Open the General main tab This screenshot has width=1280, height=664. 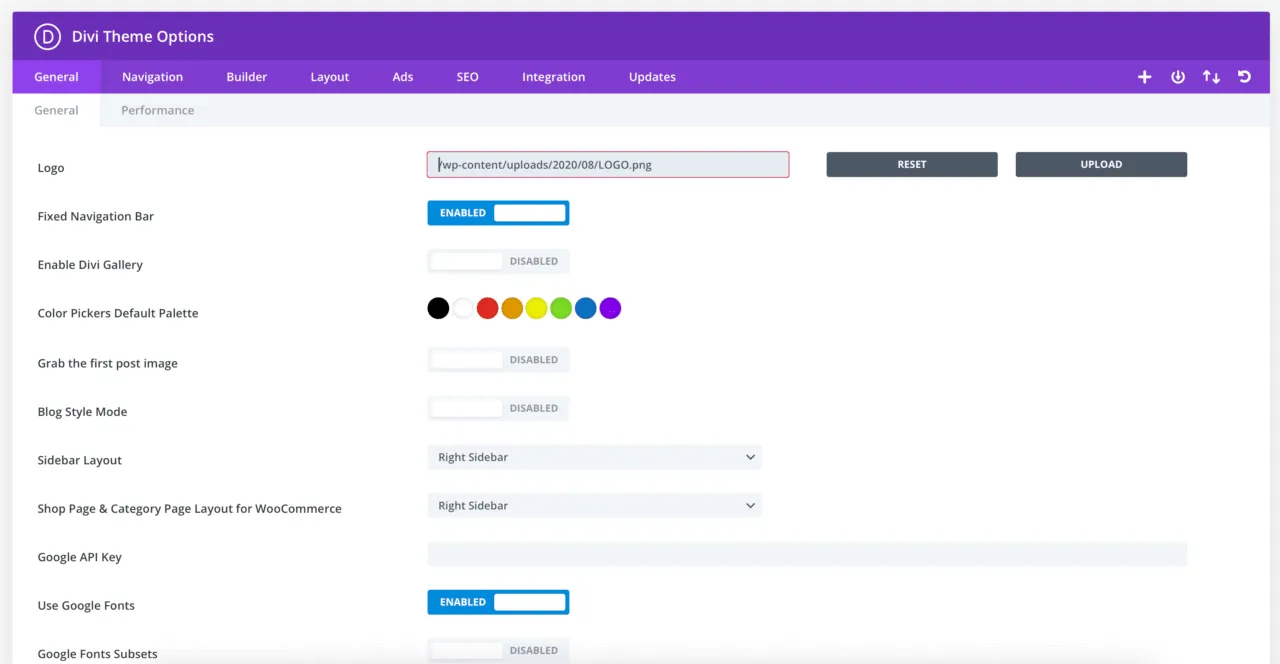tap(56, 77)
